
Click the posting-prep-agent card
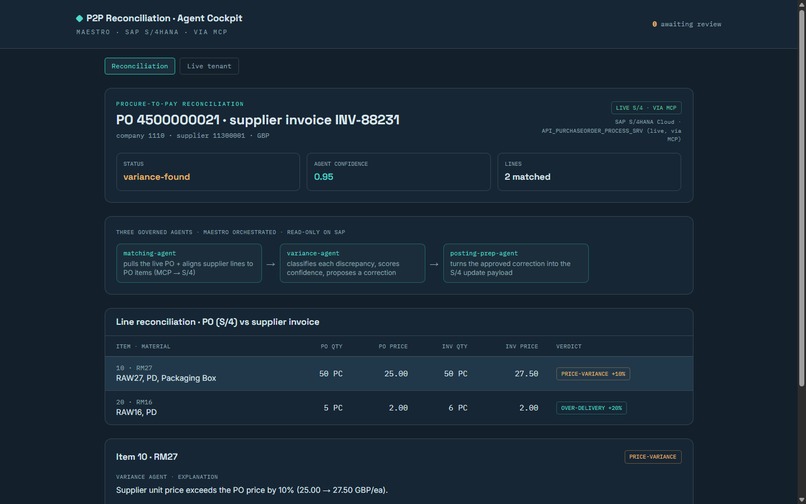[x=516, y=263]
